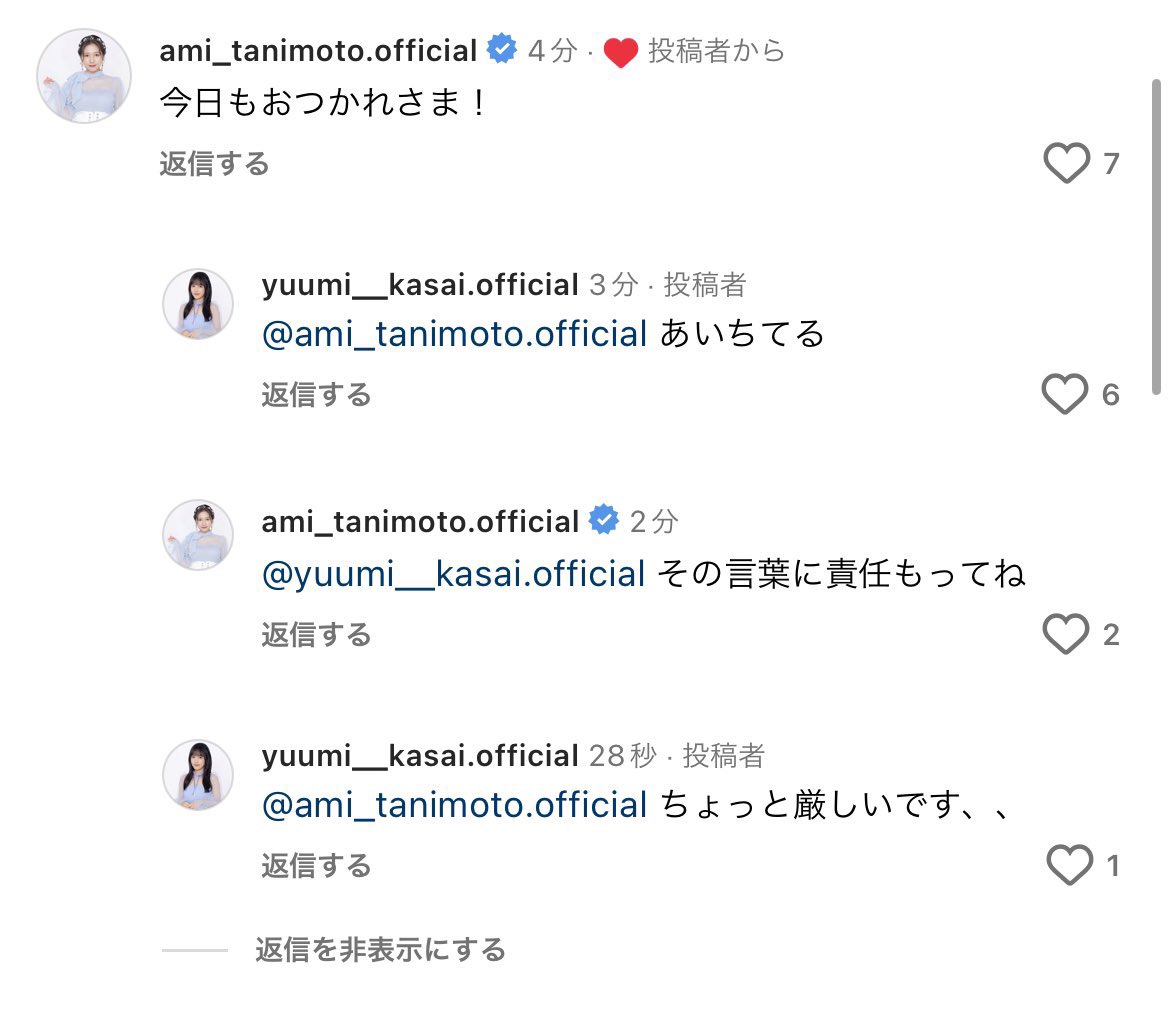1170x1019 pixels.
Task: Open ami_tanimoto.official avatar on 2分 reply
Action: click(198, 535)
